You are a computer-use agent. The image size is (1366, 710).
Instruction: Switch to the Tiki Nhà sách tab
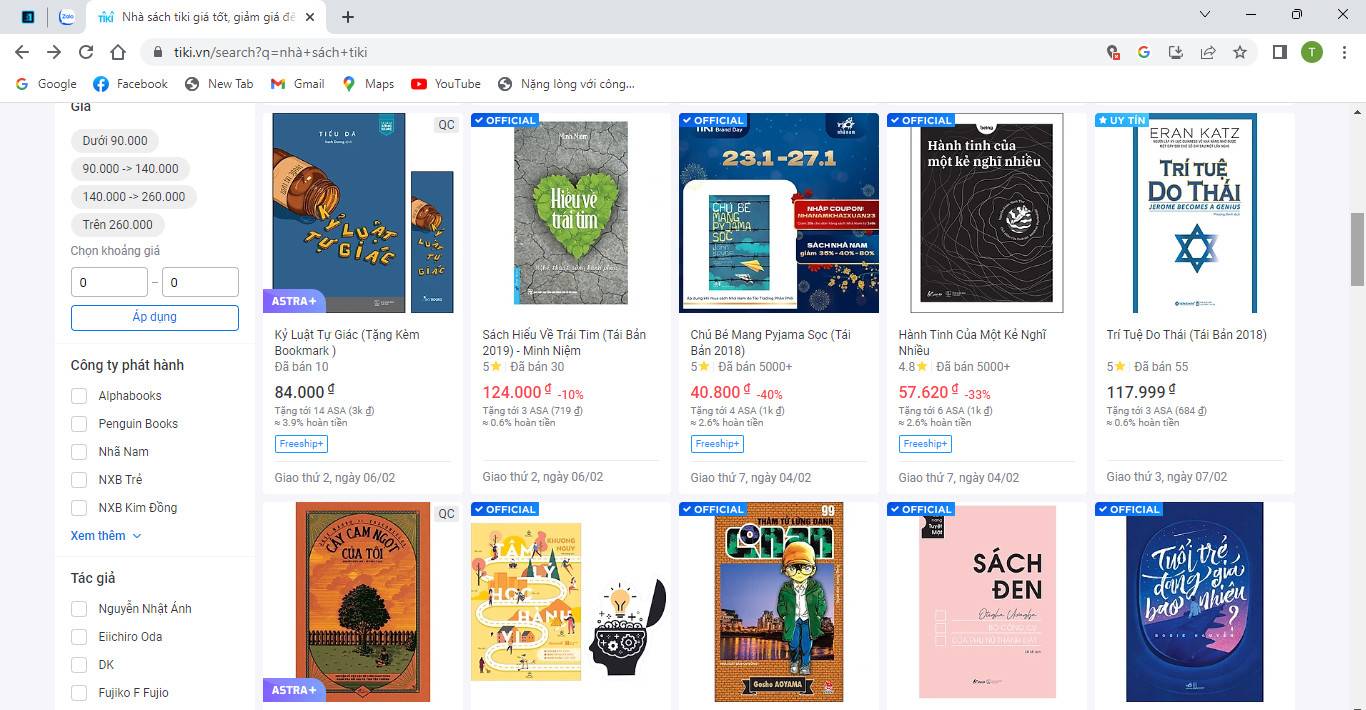205,17
